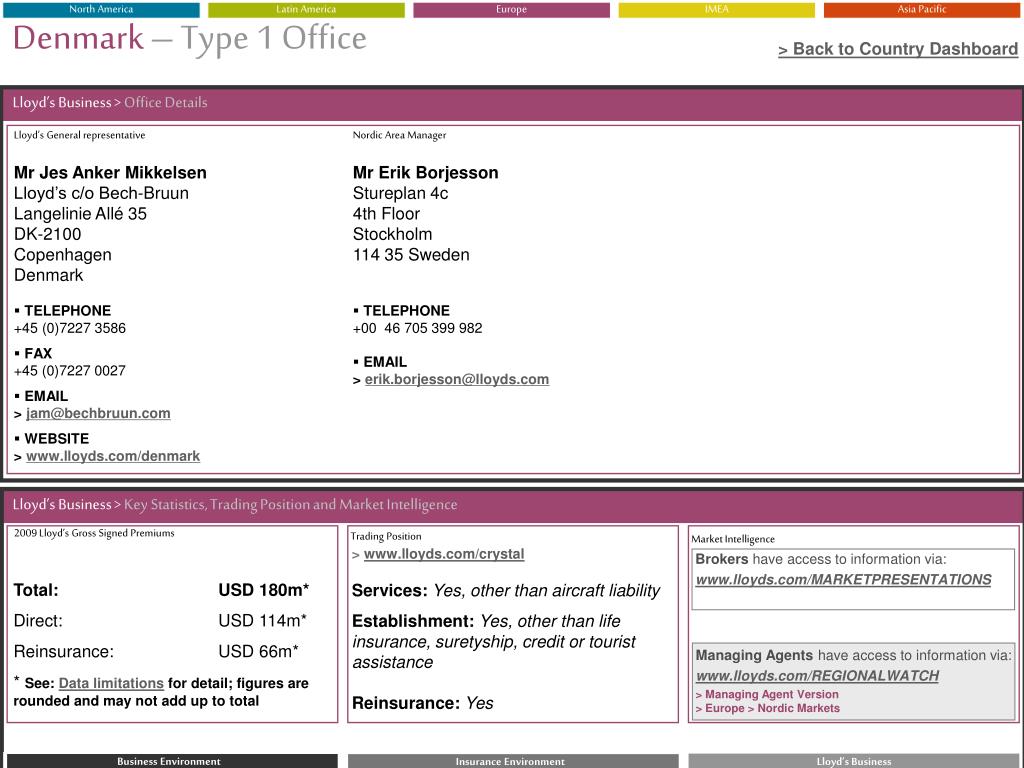The image size is (1024, 768).
Task: Open the Data limitations link
Action: pos(111,683)
